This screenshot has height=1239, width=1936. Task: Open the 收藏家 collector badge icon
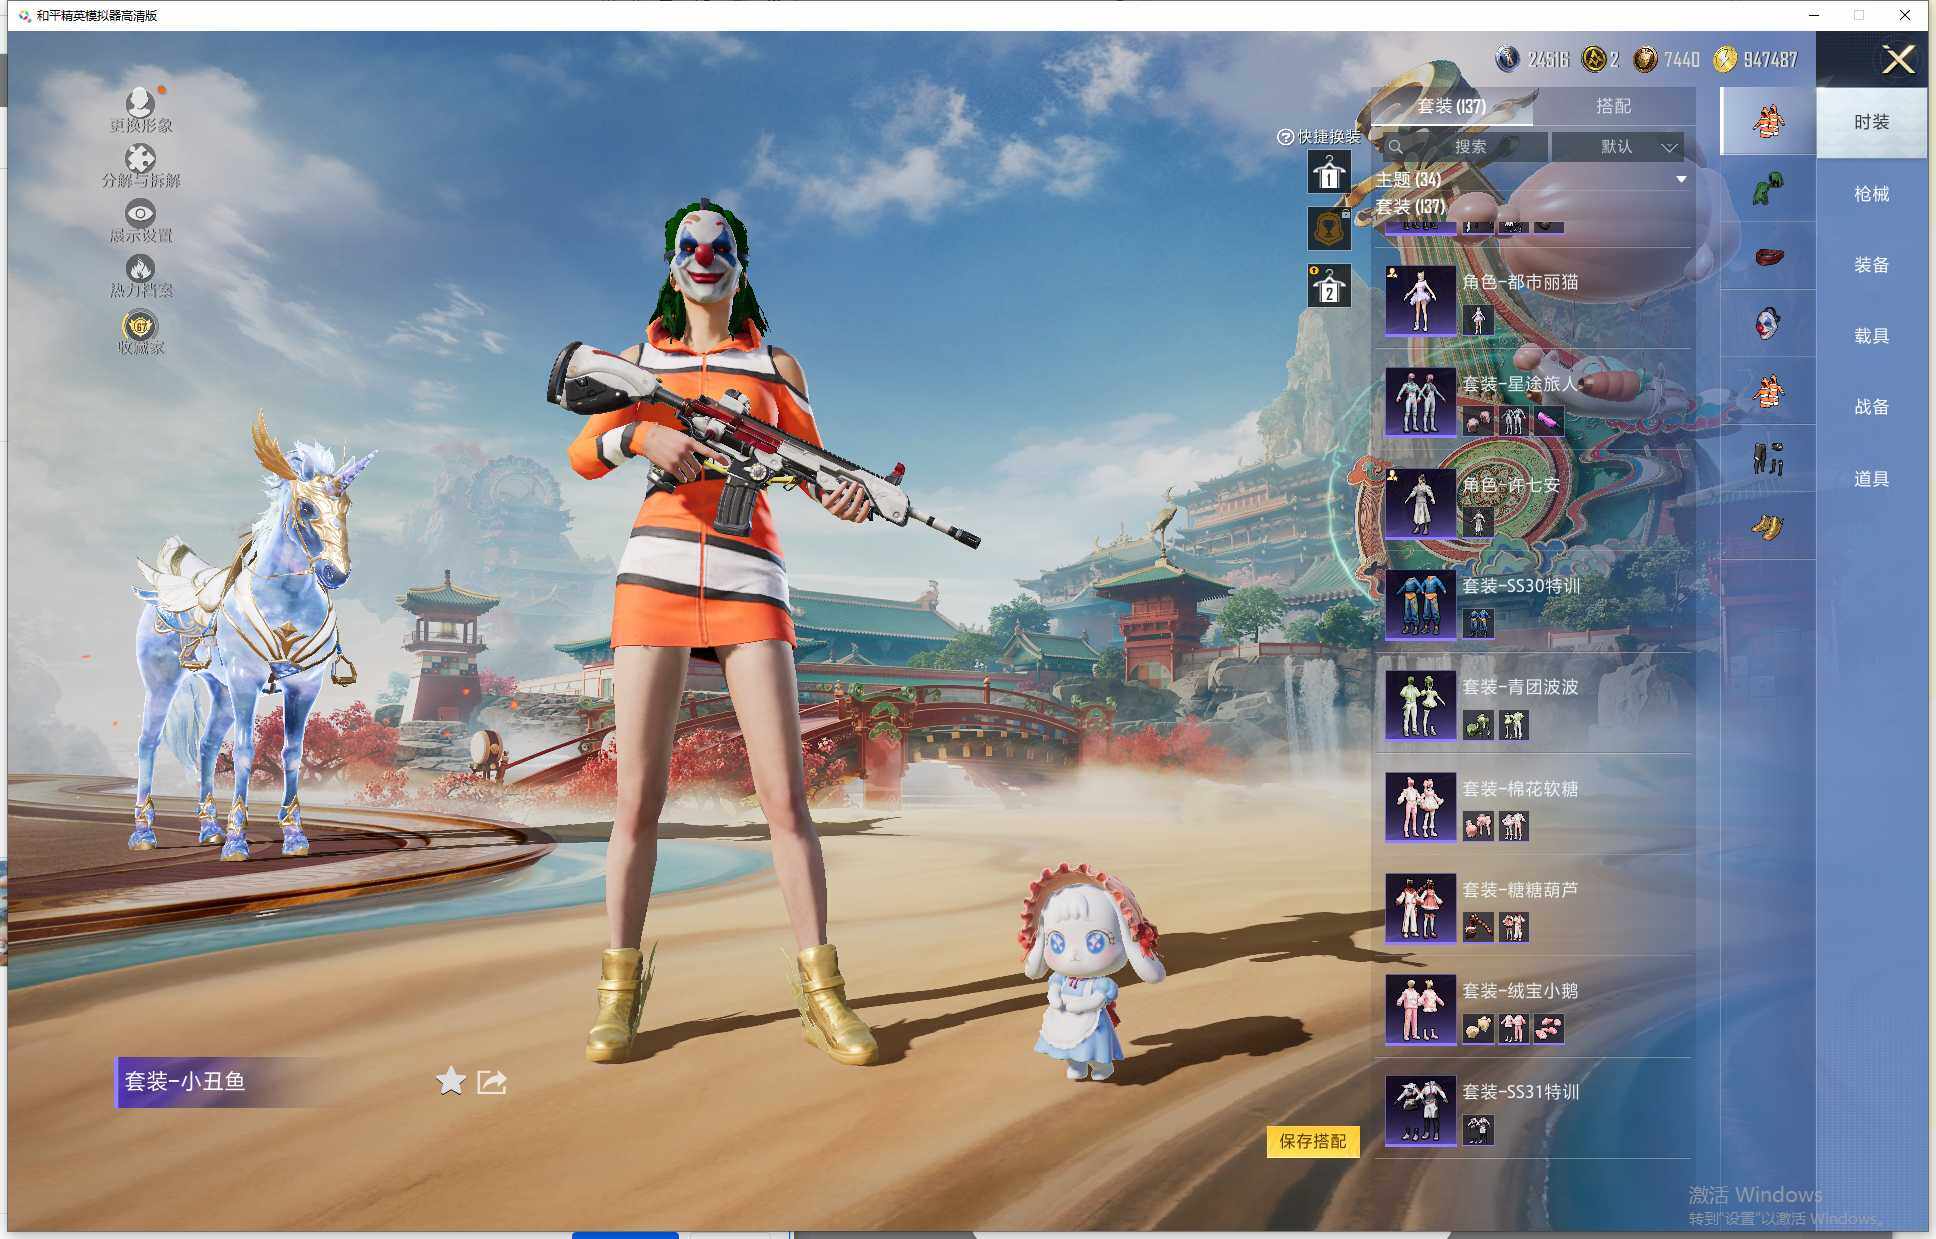[x=140, y=326]
